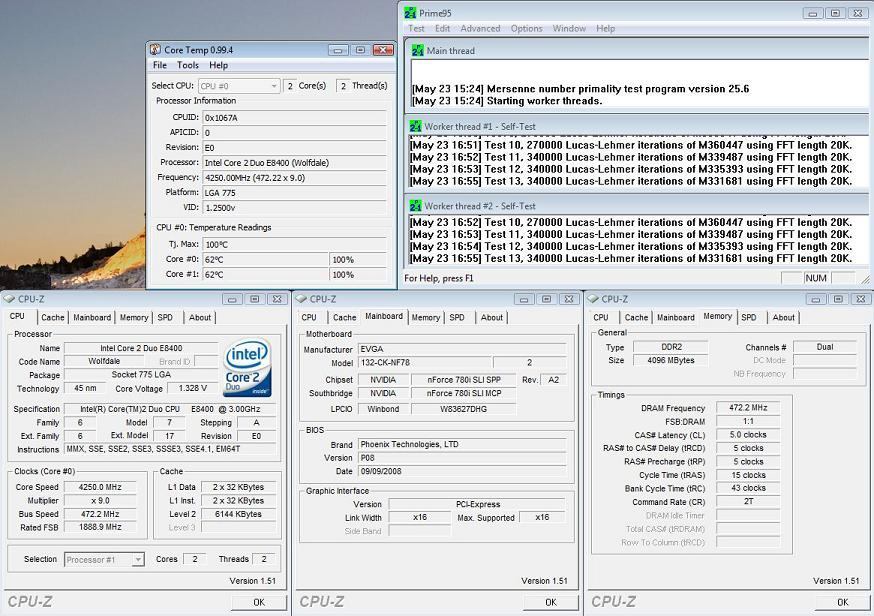The image size is (874, 616).
Task: Click the DRAM Frequency 472.2 MHz value
Action: pyautogui.click(x=748, y=408)
